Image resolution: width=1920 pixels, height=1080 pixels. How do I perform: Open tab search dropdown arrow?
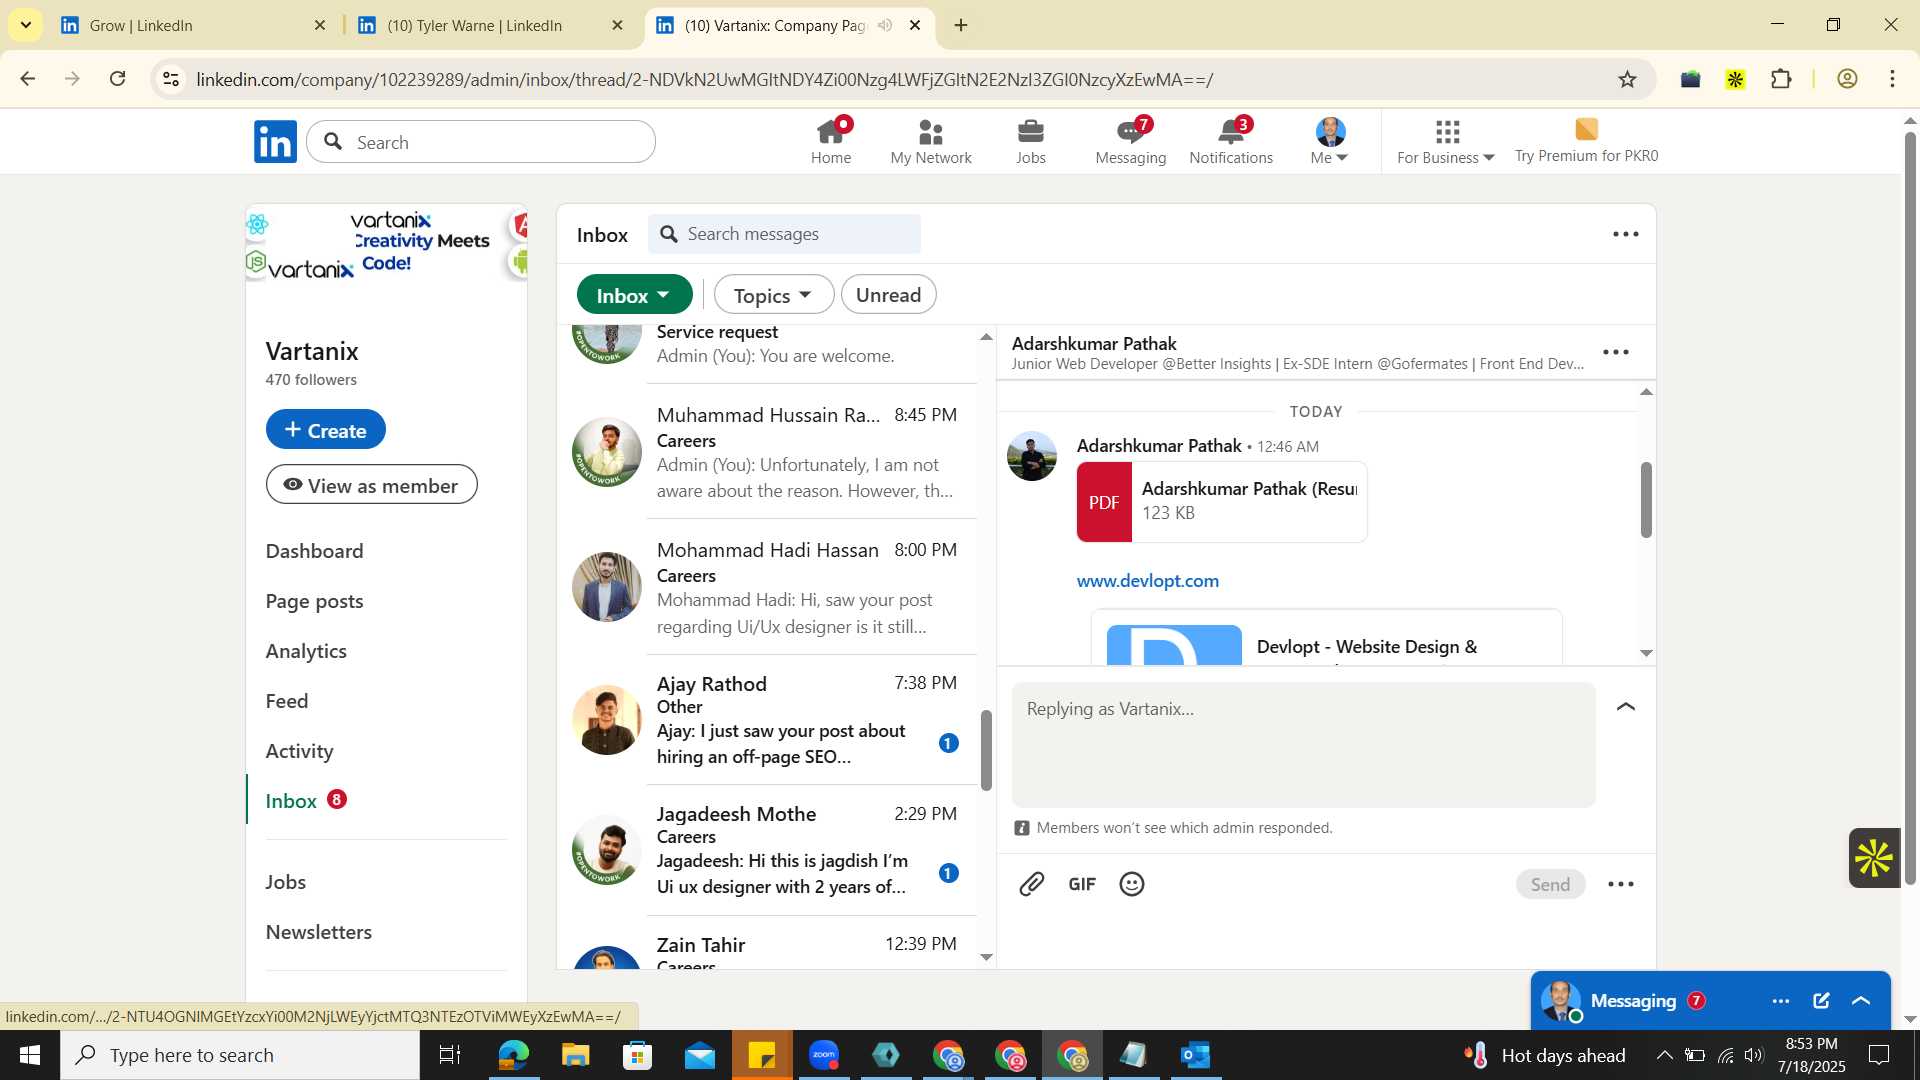[x=25, y=25]
